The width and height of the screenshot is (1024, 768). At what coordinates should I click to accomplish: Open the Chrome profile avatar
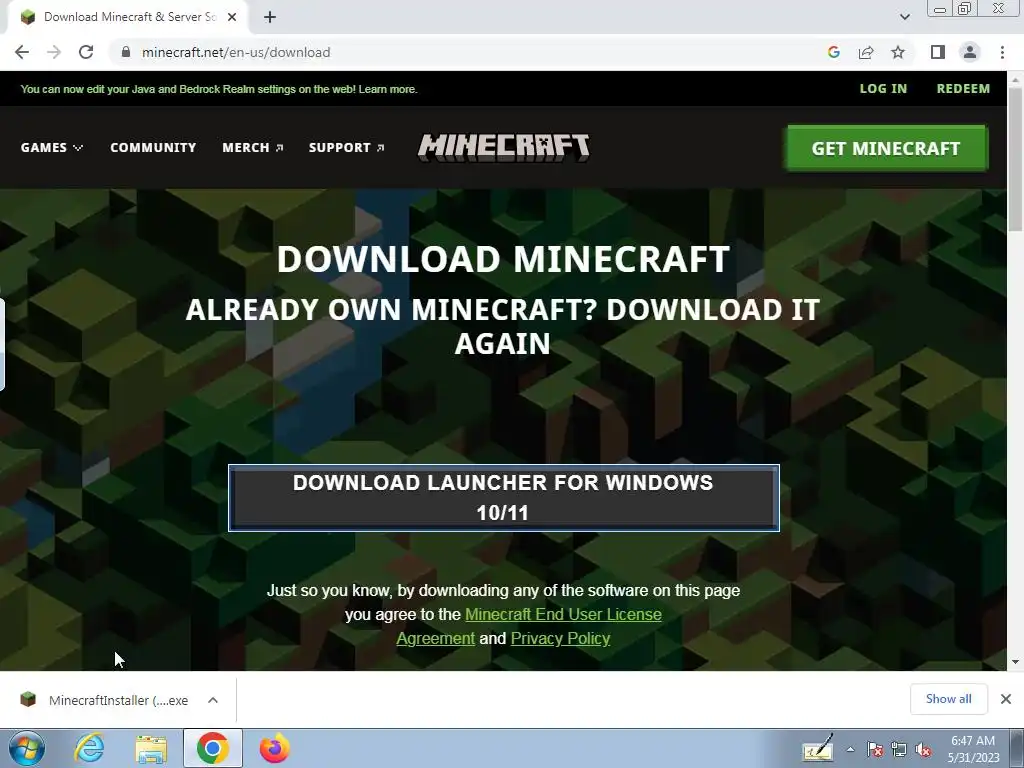point(970,52)
